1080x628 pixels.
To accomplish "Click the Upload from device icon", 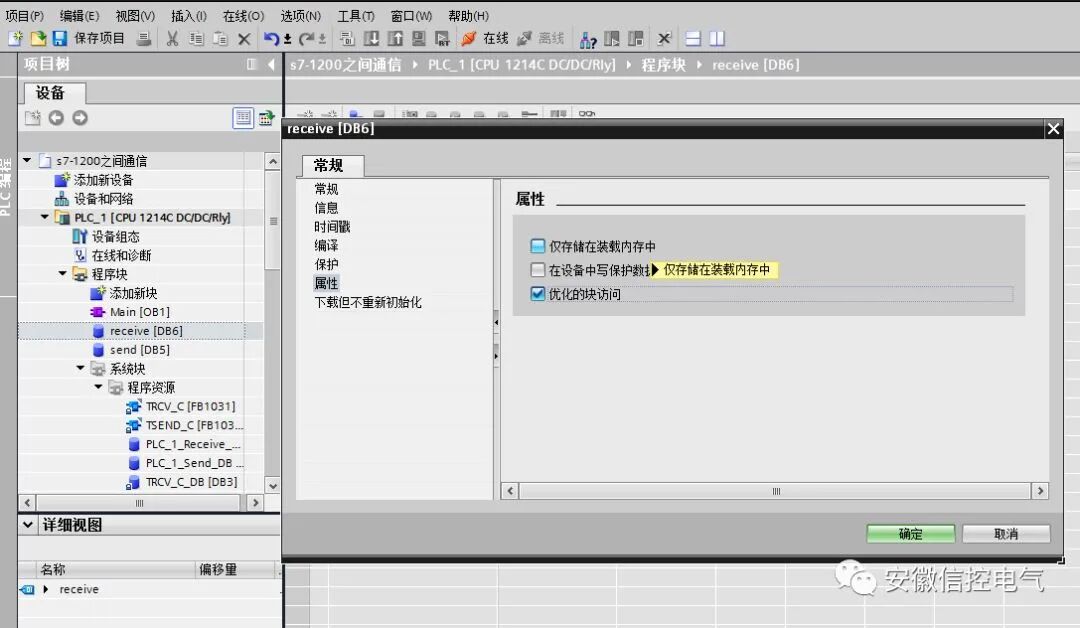I will click(x=395, y=39).
